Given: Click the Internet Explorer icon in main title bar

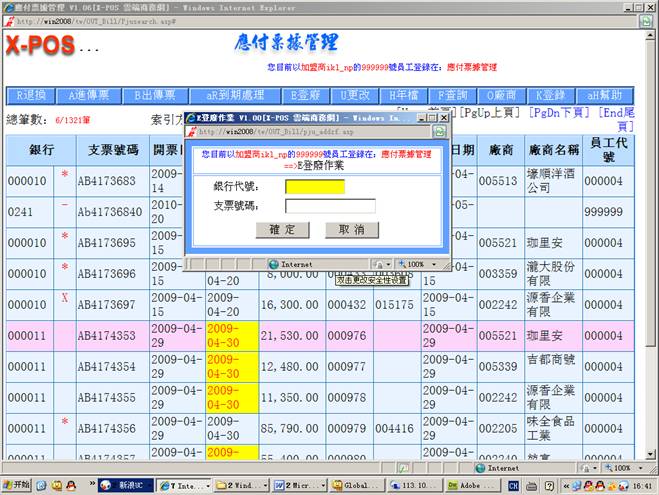Looking at the screenshot, I should tap(7, 6).
